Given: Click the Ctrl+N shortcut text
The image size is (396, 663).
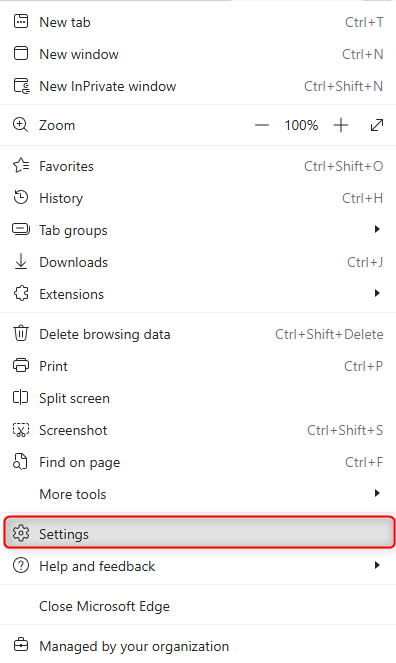Looking at the screenshot, I should point(363,54).
